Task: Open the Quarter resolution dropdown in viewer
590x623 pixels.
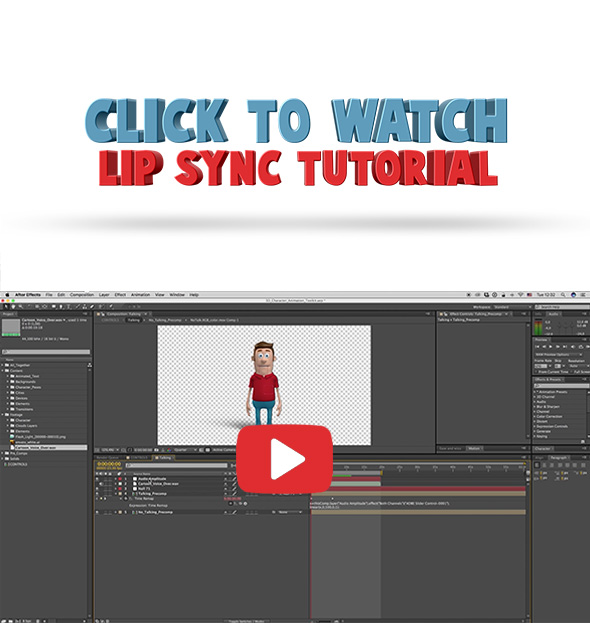Action: coord(184,450)
